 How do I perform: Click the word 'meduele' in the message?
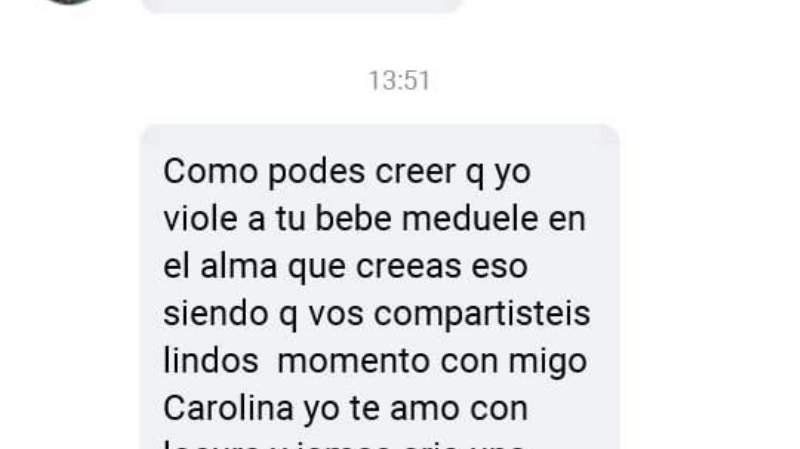(470, 218)
